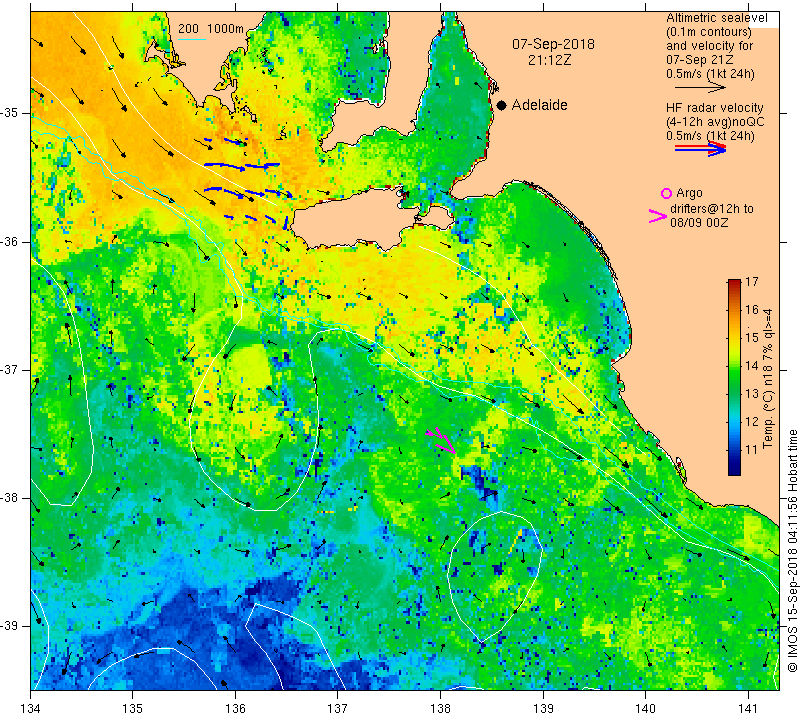Click the 21:12Z time label

[549, 60]
